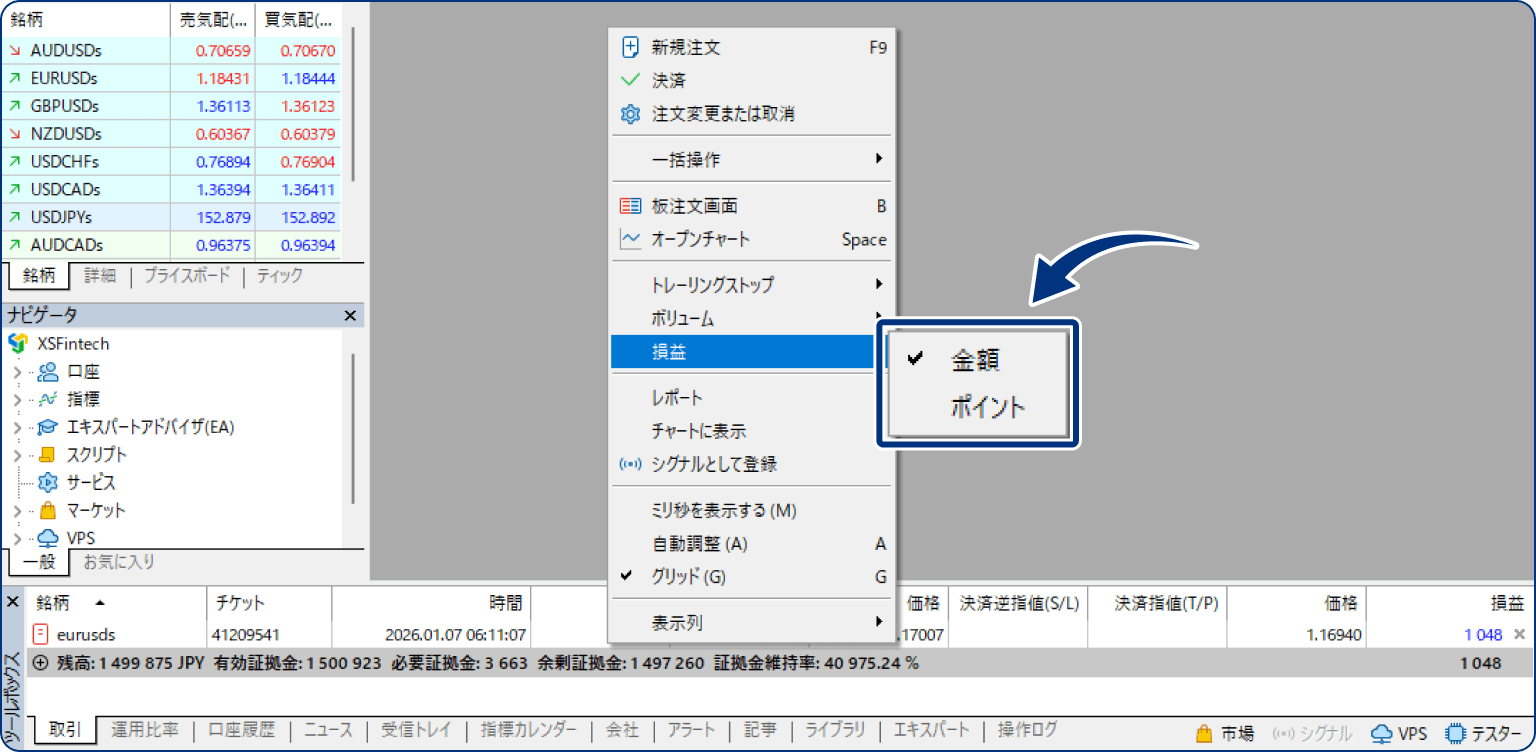Viewport: 1536px width, 752px height.
Task: Click the eurusds position document icon
Action: click(x=41, y=634)
